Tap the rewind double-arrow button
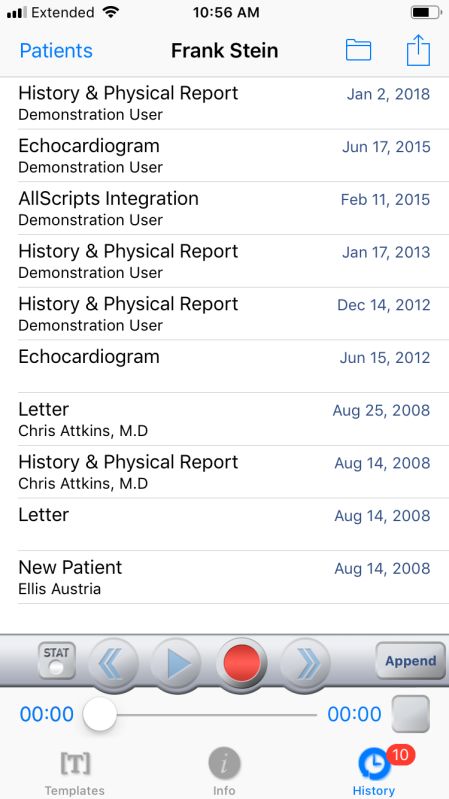 (113, 663)
